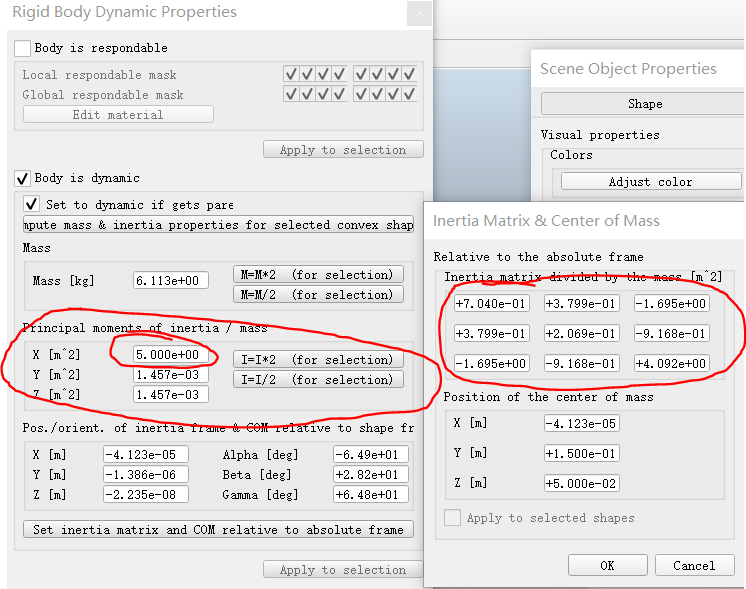Close the Rigid Body Dynamic Properties dialog
The width and height of the screenshot is (746, 589).
[x=421, y=14]
